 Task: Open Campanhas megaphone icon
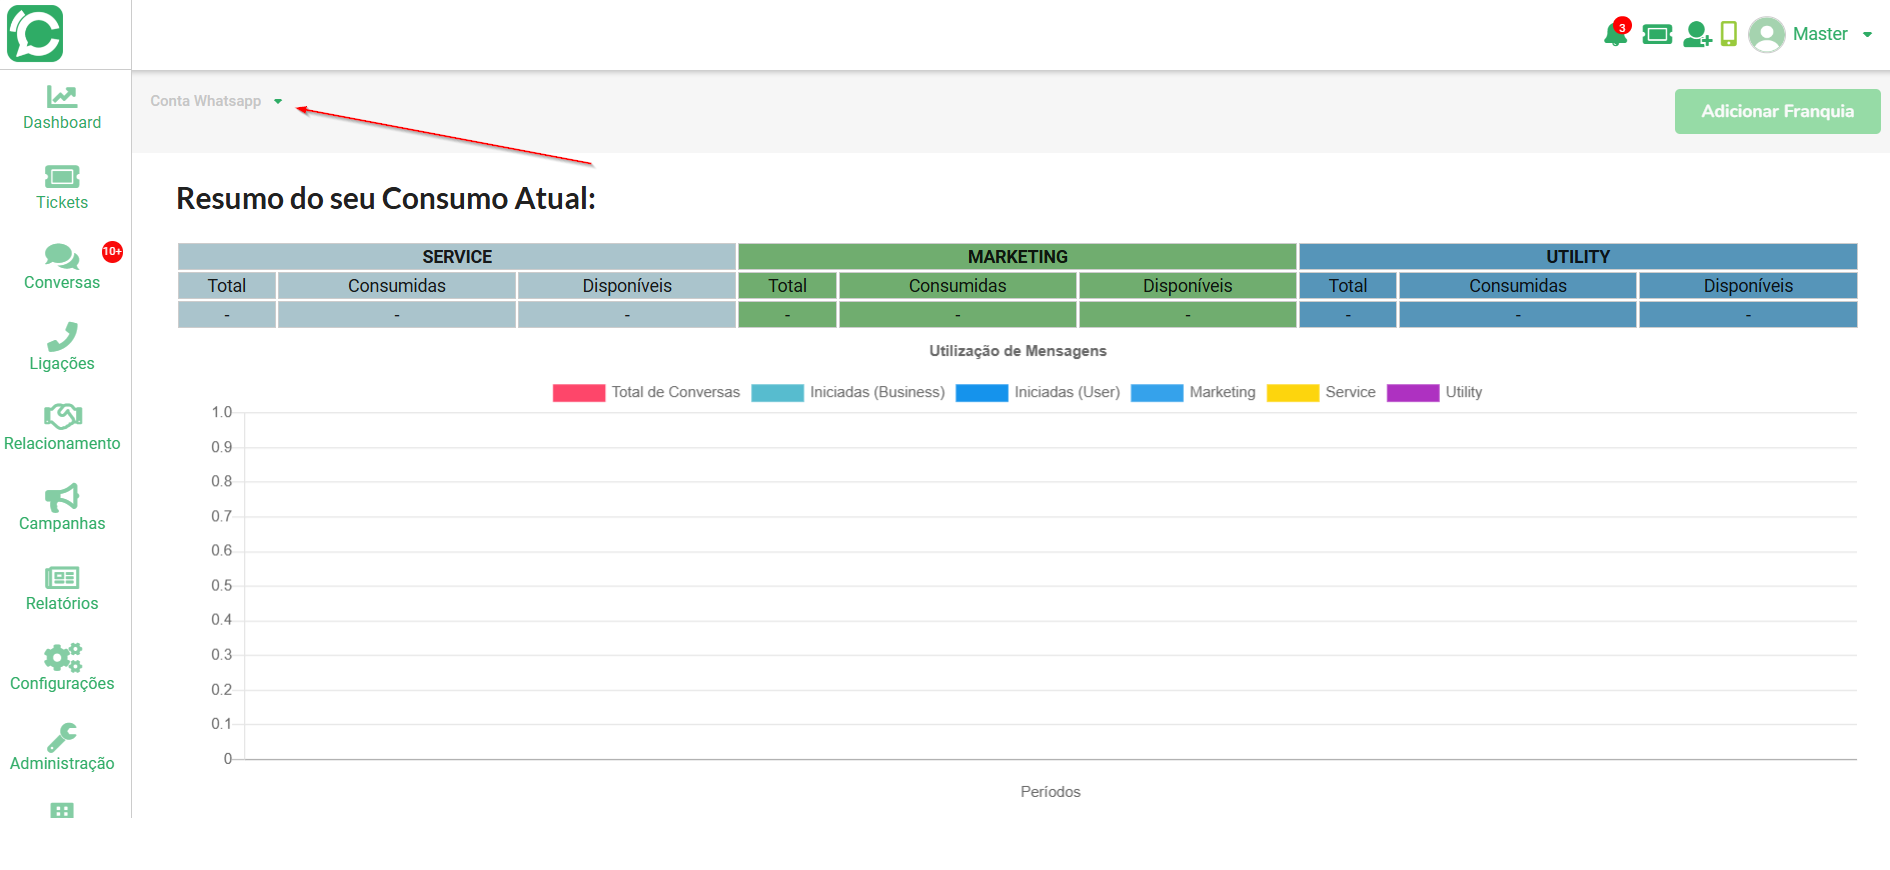pyautogui.click(x=62, y=497)
